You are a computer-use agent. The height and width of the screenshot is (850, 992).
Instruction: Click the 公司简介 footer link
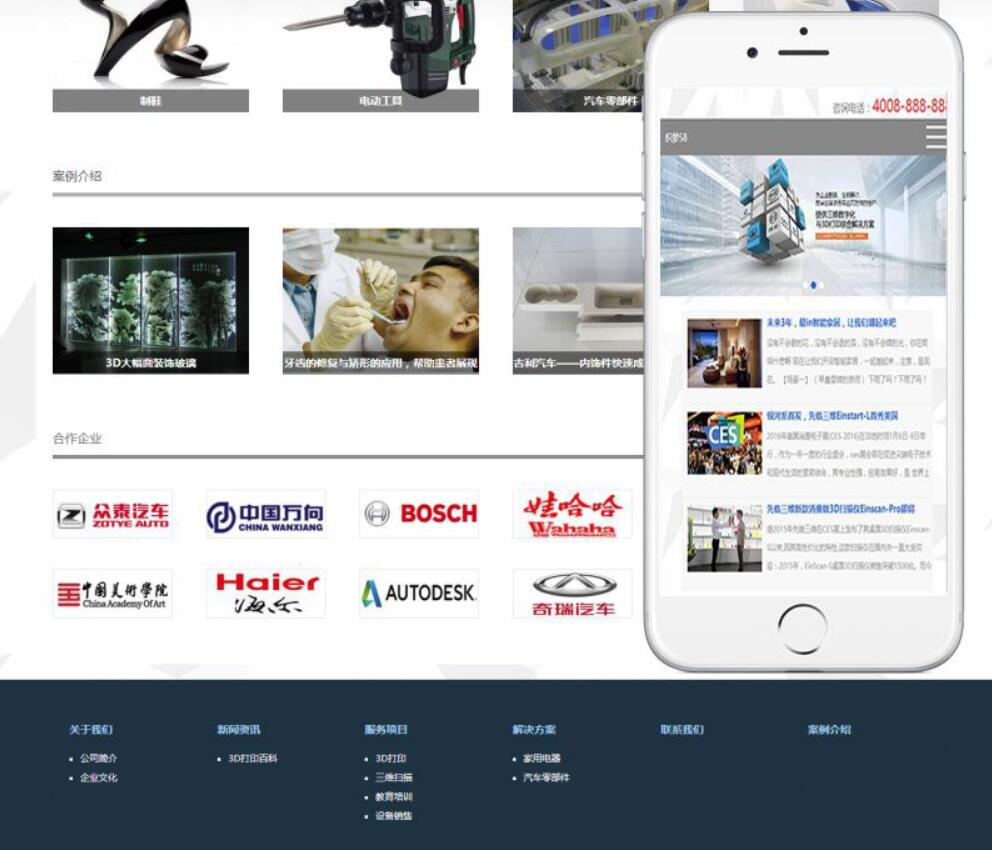[x=98, y=759]
